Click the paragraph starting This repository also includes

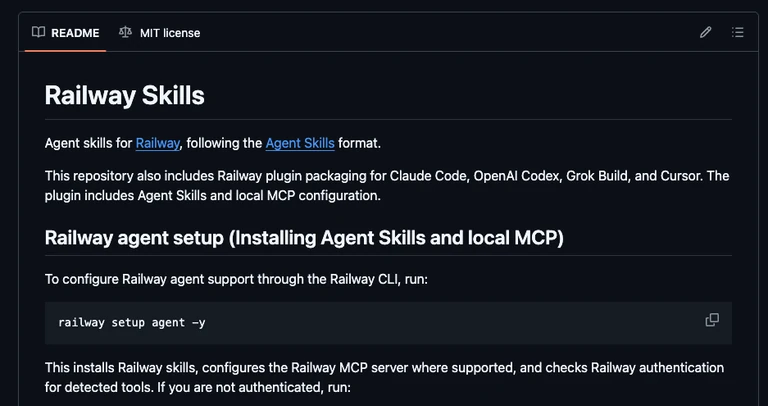[x=387, y=186]
